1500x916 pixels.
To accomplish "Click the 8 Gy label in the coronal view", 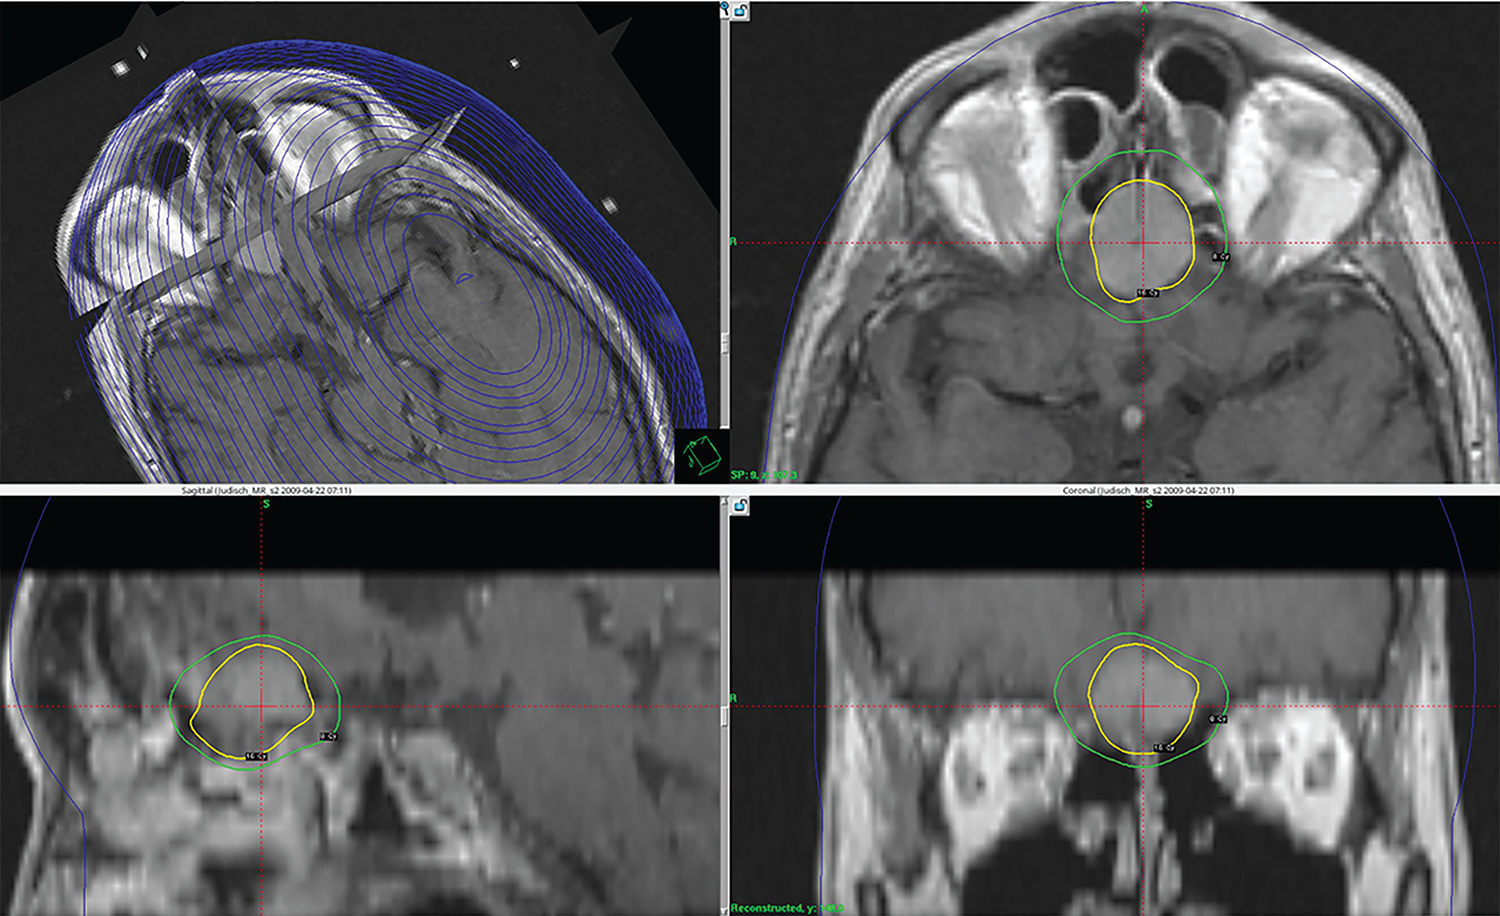I will (1217, 719).
